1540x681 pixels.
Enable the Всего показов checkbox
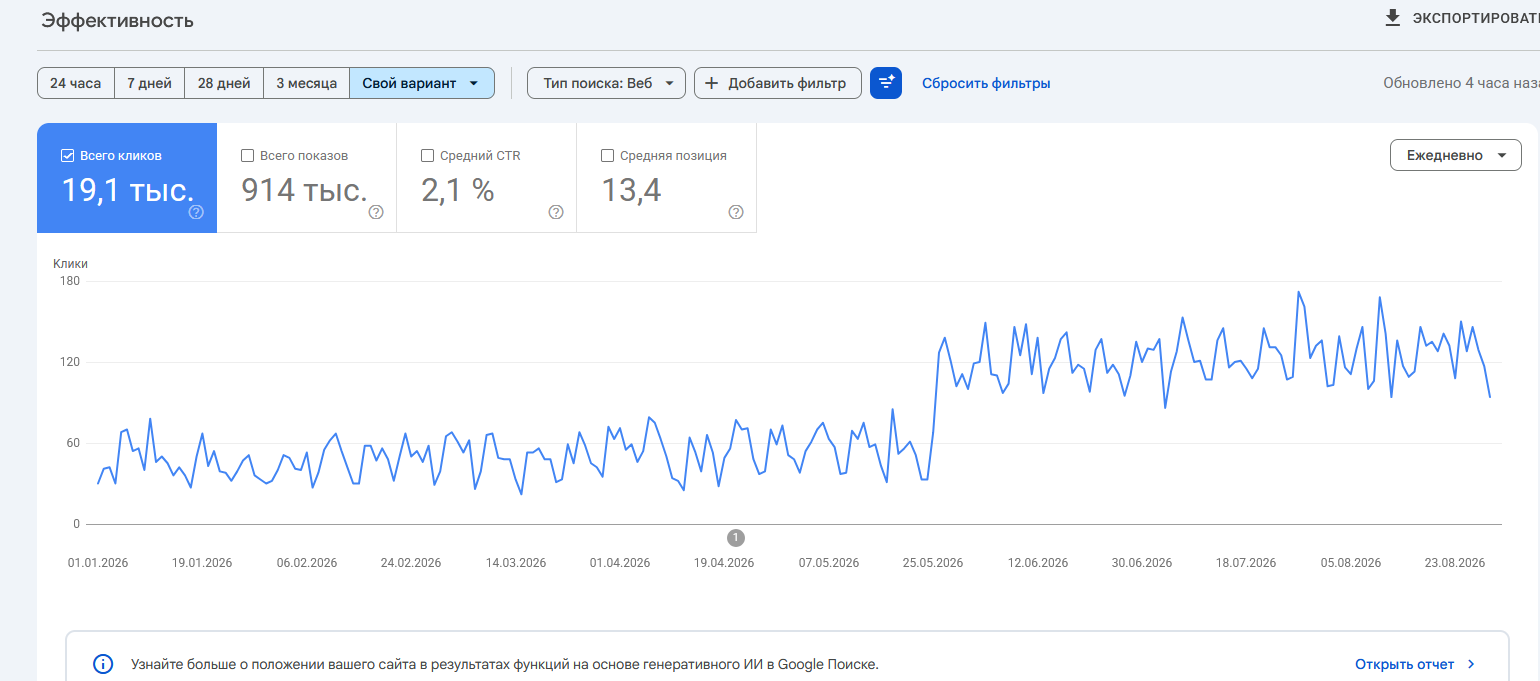pyautogui.click(x=247, y=155)
